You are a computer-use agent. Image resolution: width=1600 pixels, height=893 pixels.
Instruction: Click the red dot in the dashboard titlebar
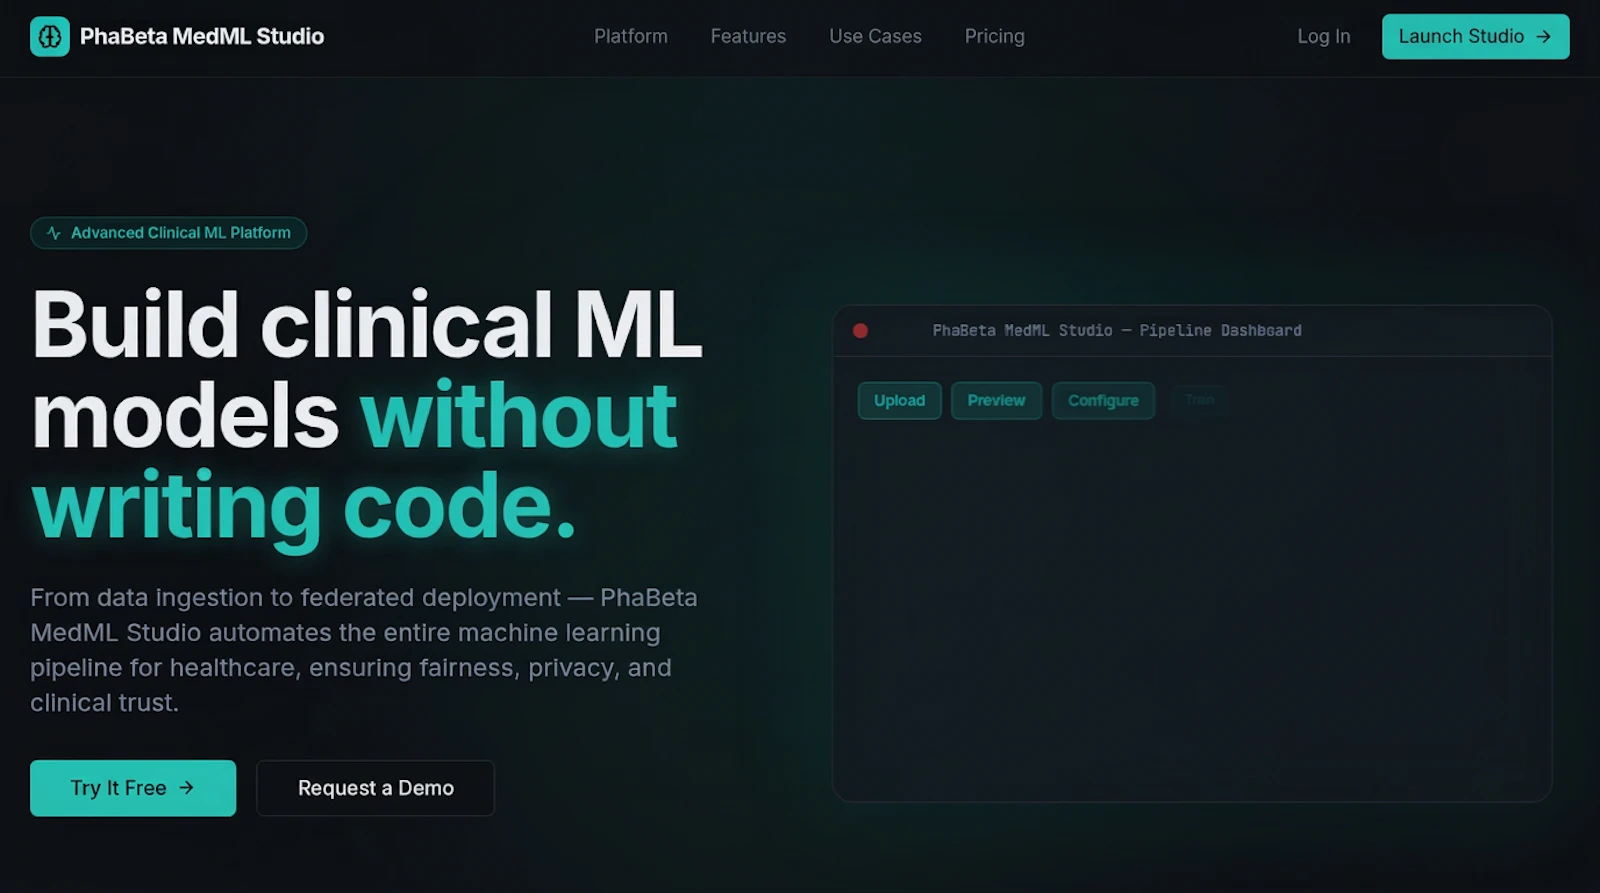point(860,331)
